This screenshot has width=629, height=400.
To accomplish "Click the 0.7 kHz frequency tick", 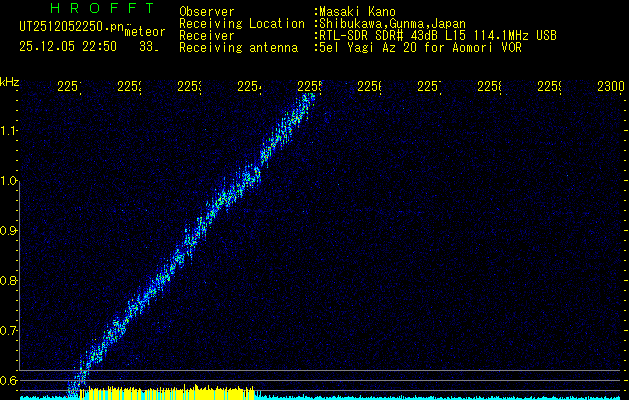I will coord(10,329).
